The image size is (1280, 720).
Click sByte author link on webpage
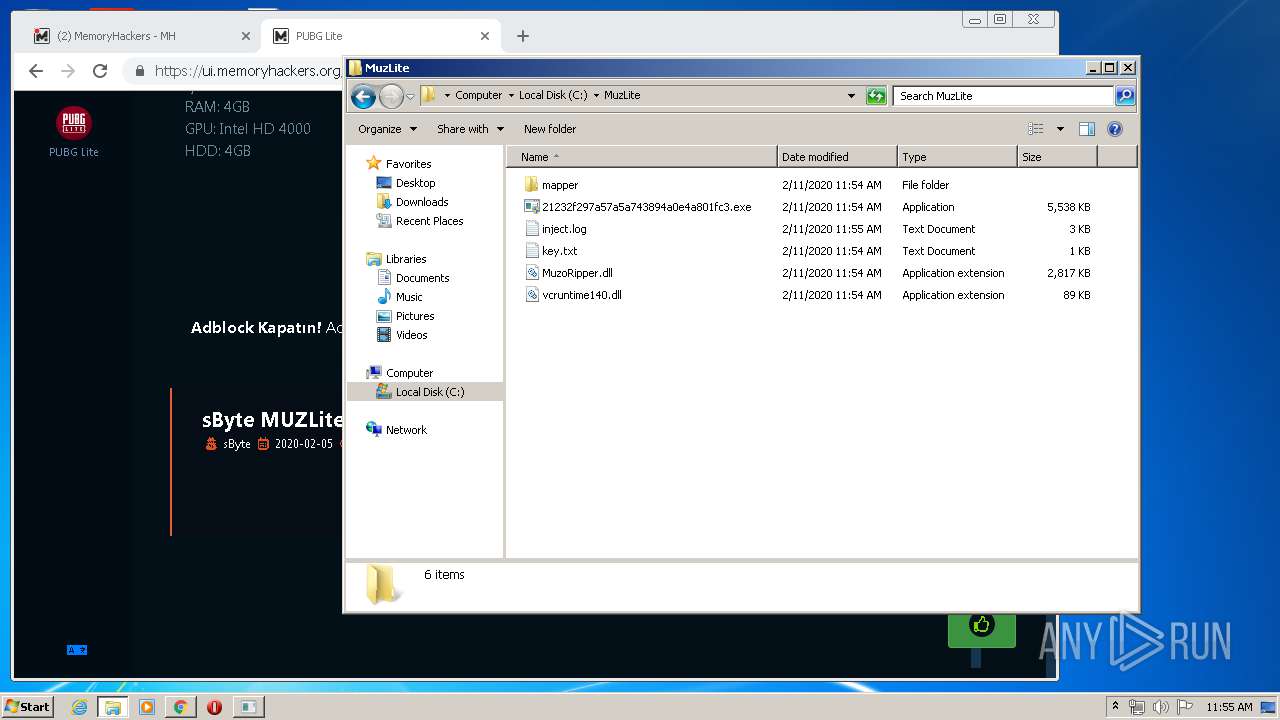click(237, 444)
